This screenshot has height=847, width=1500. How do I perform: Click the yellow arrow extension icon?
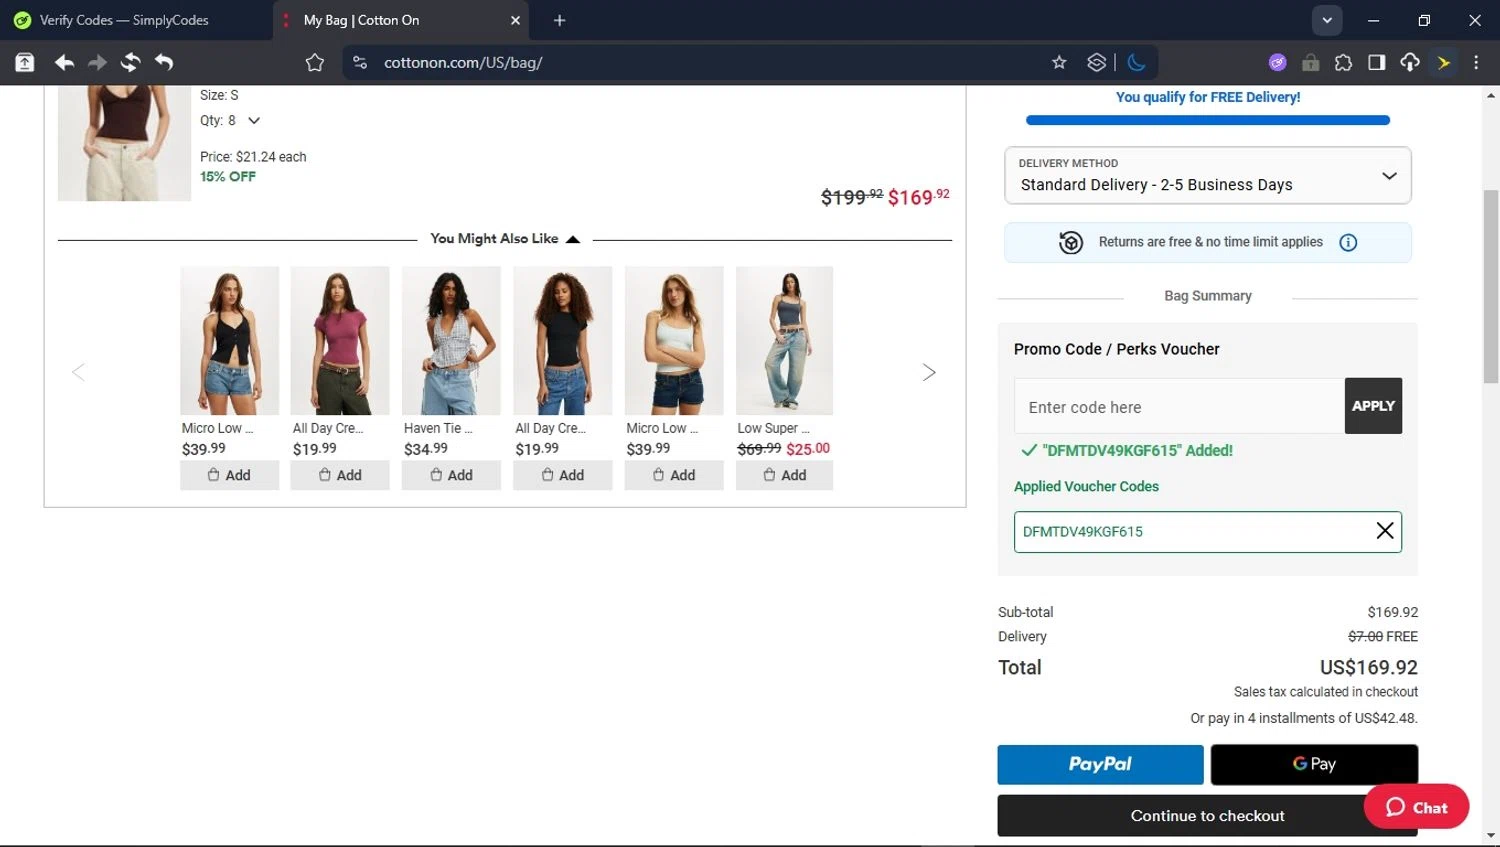1444,63
